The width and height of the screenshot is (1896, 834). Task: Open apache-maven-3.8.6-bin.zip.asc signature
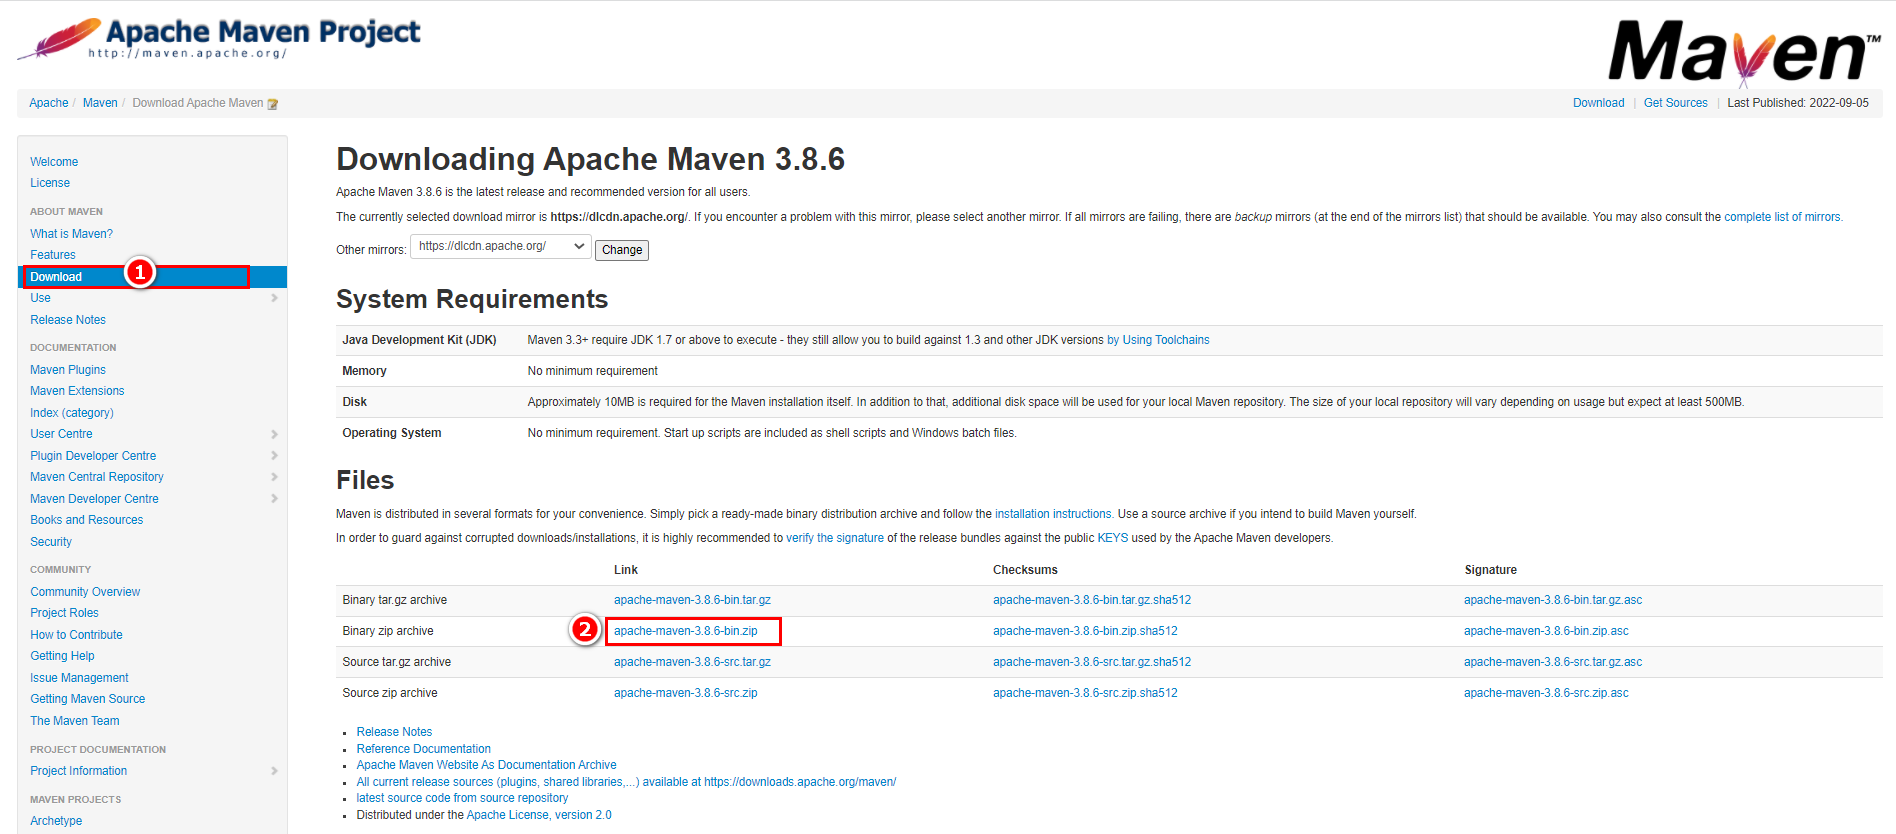click(x=1546, y=631)
